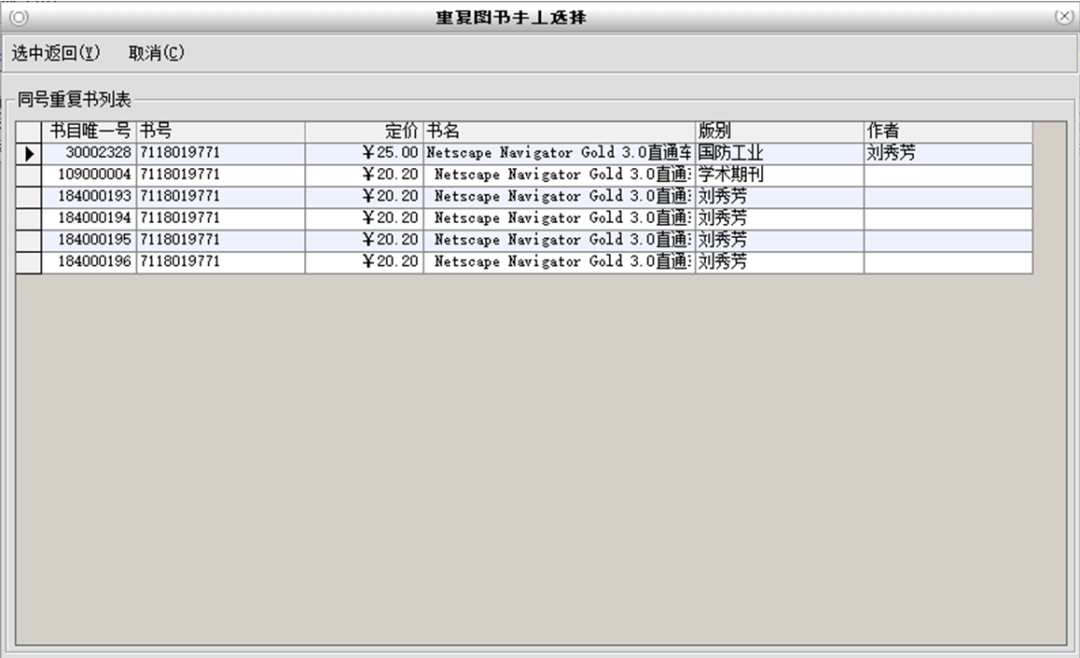Click the 取消(C) menu item
This screenshot has height=658, width=1080.
[156, 53]
